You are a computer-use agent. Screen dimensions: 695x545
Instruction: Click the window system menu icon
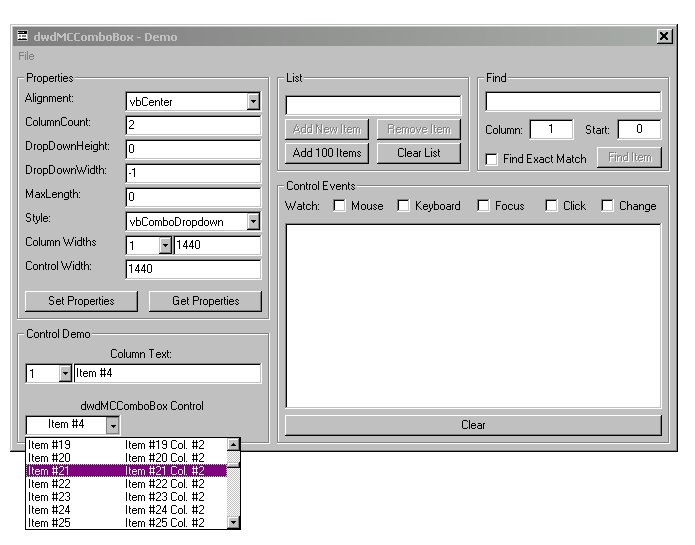(x=22, y=36)
